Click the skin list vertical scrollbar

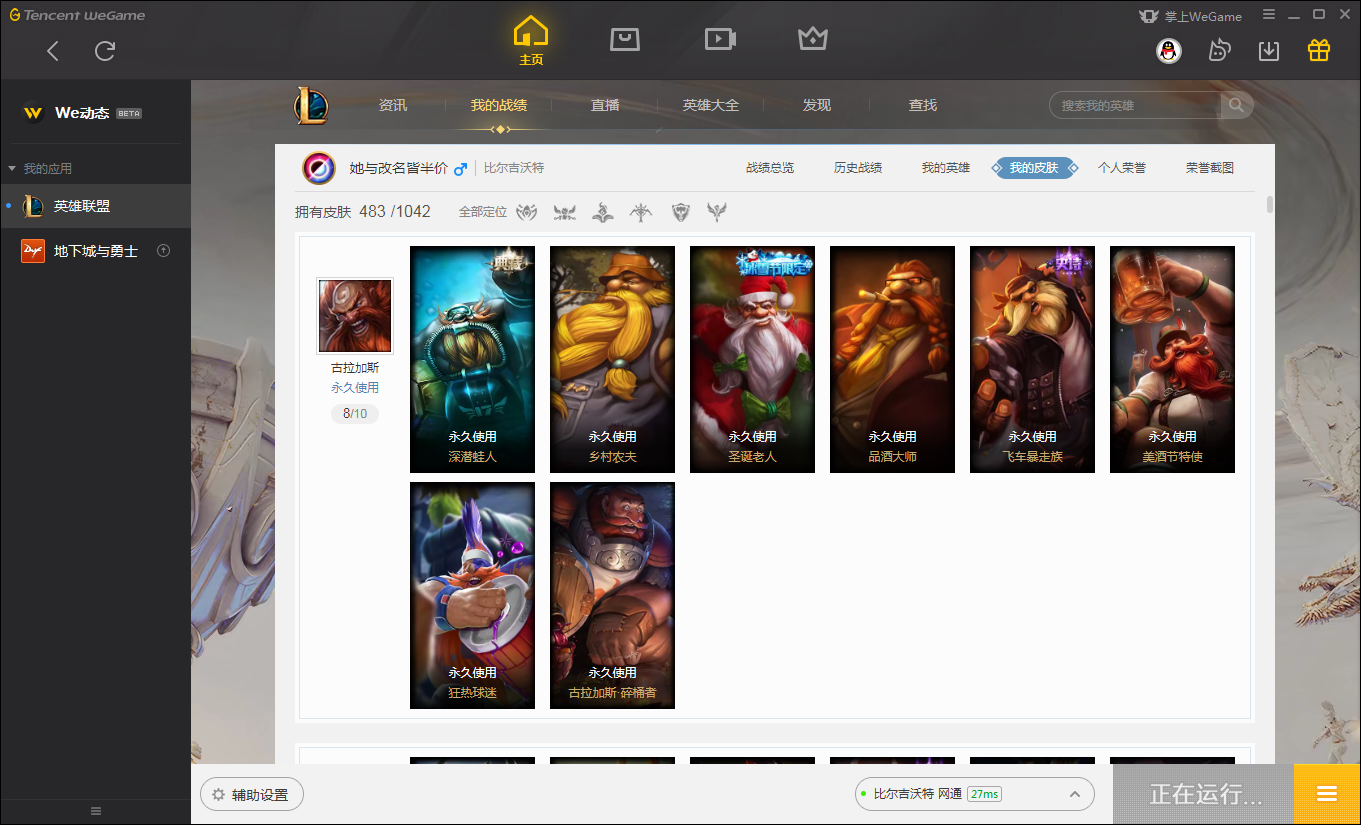point(1270,205)
